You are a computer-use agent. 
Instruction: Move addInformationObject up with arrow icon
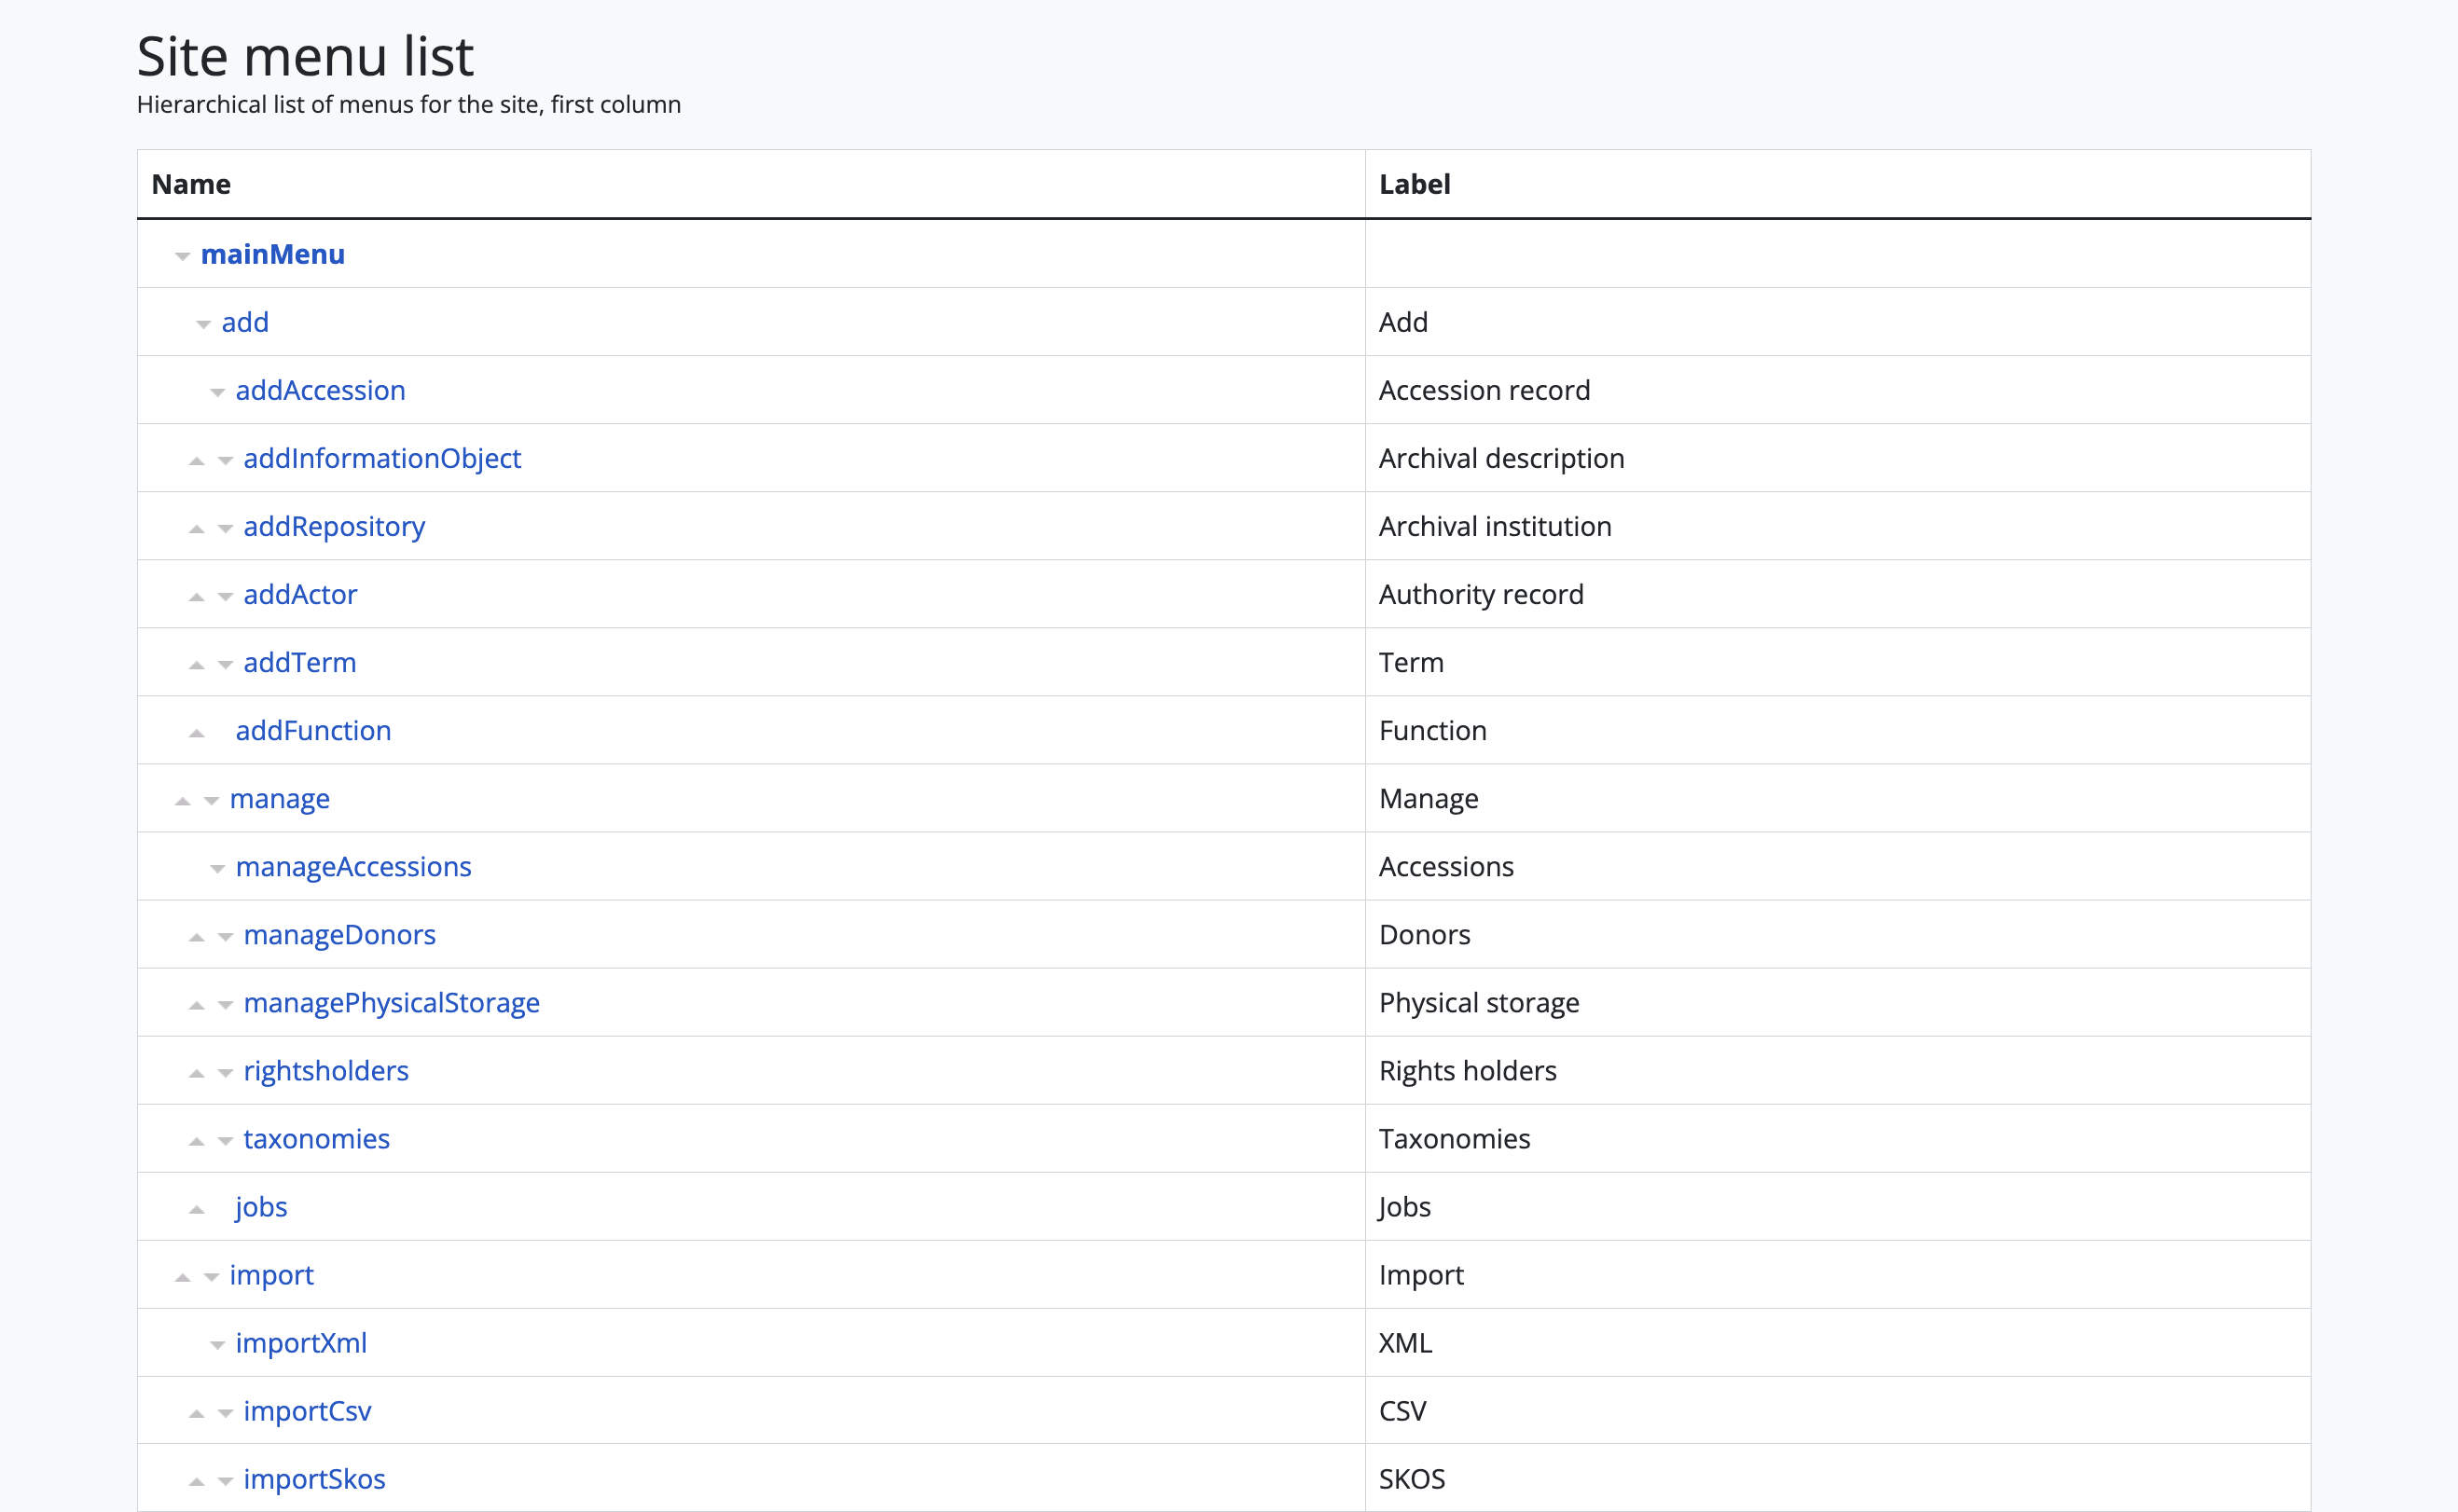point(197,460)
